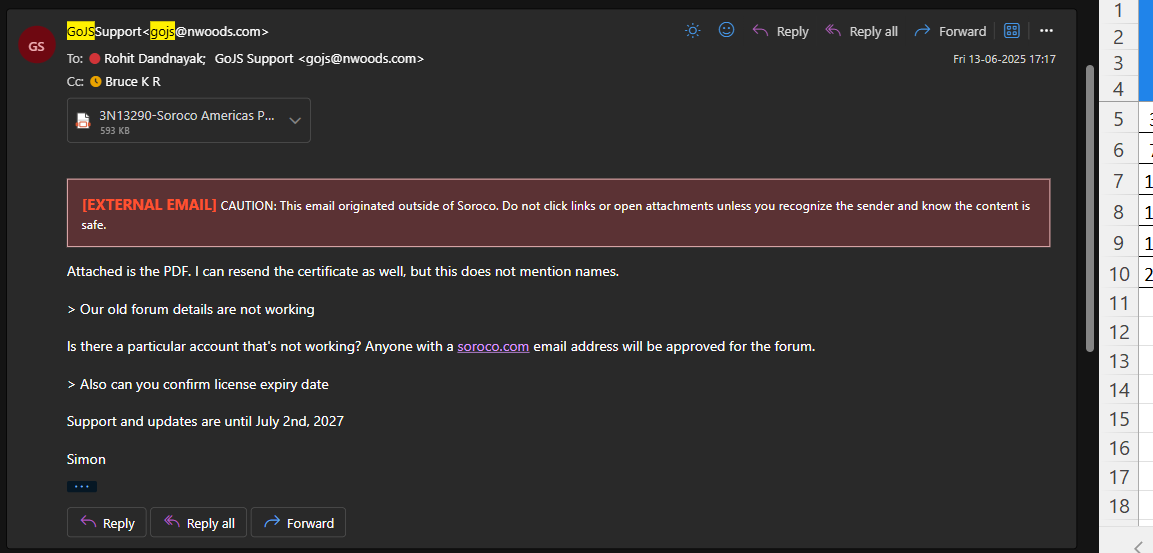
Task: Expand the collapsed quoted message ellipsis
Action: [82, 487]
